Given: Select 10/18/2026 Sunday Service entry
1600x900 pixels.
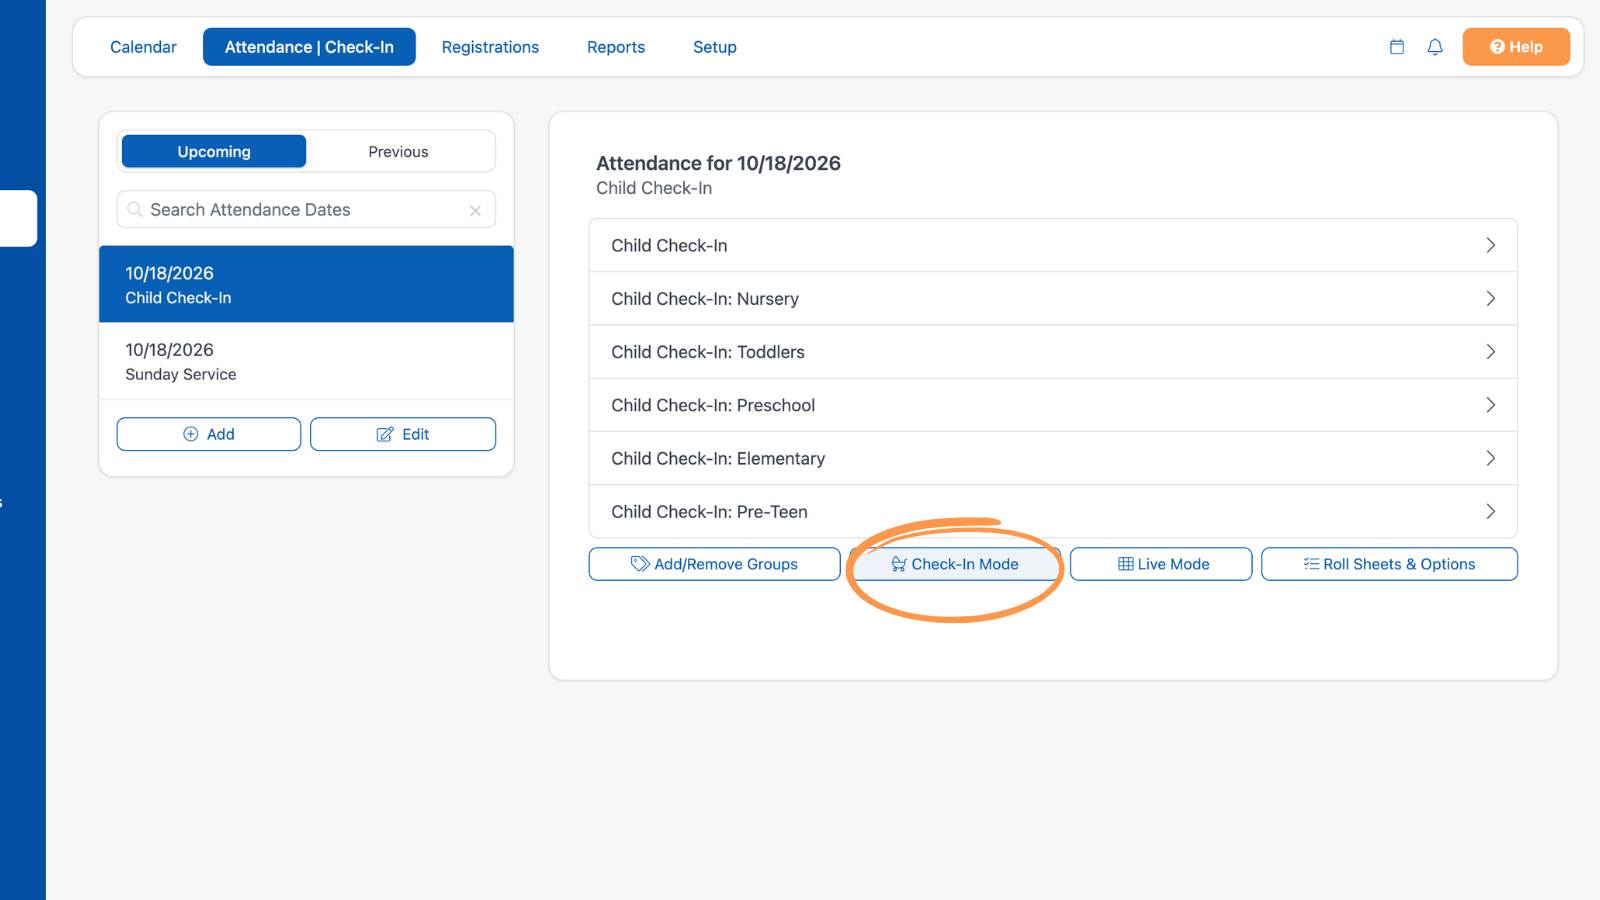Looking at the screenshot, I should click(306, 361).
